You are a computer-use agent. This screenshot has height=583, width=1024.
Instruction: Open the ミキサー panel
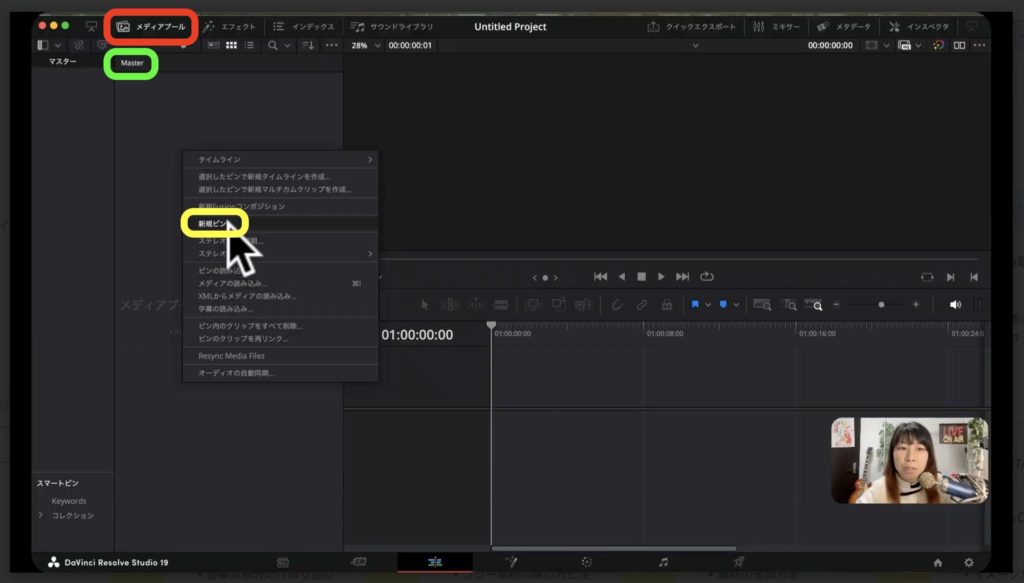pos(785,27)
